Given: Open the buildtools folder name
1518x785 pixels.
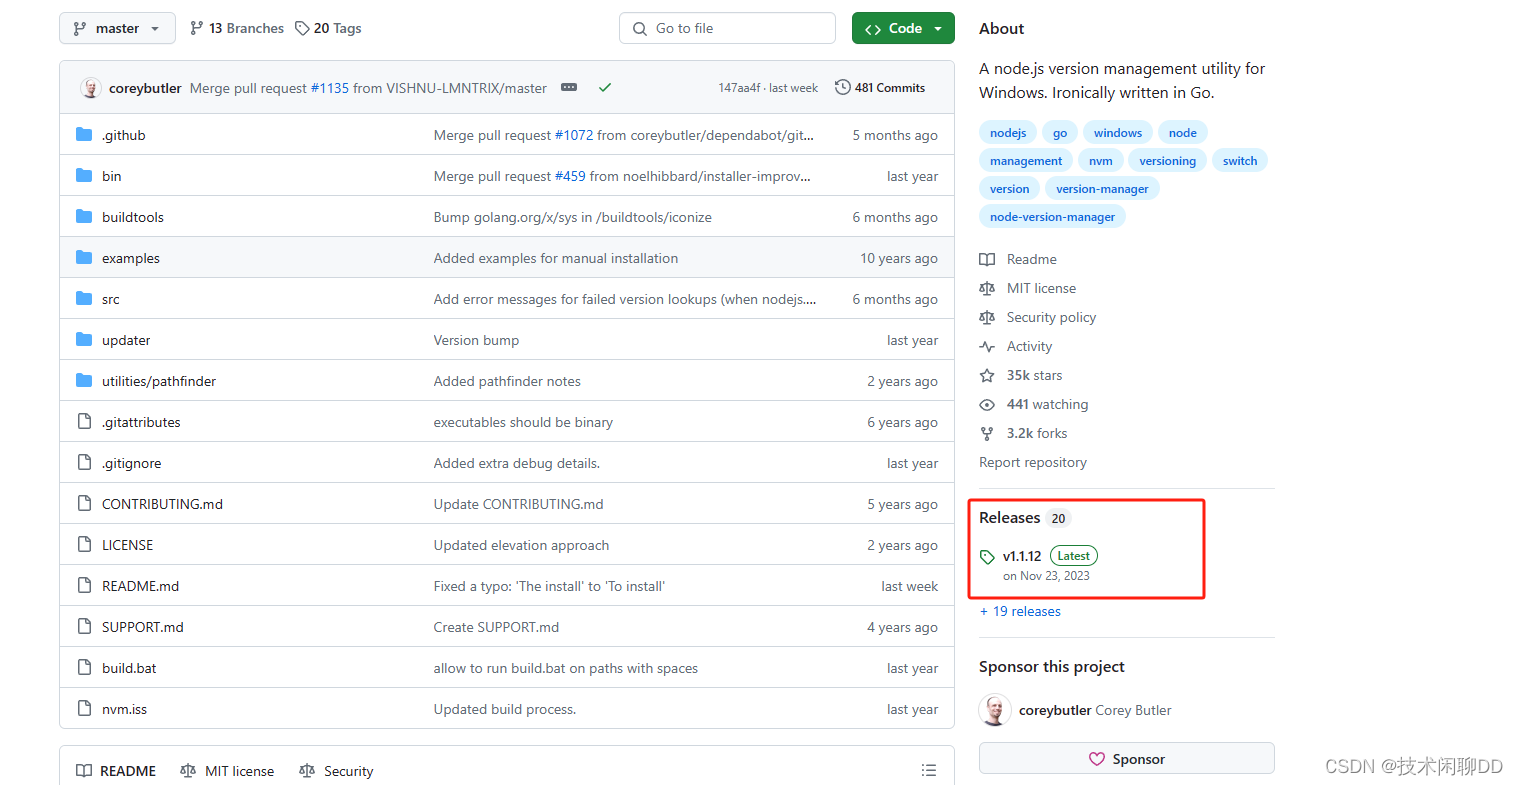Looking at the screenshot, I should [x=133, y=217].
